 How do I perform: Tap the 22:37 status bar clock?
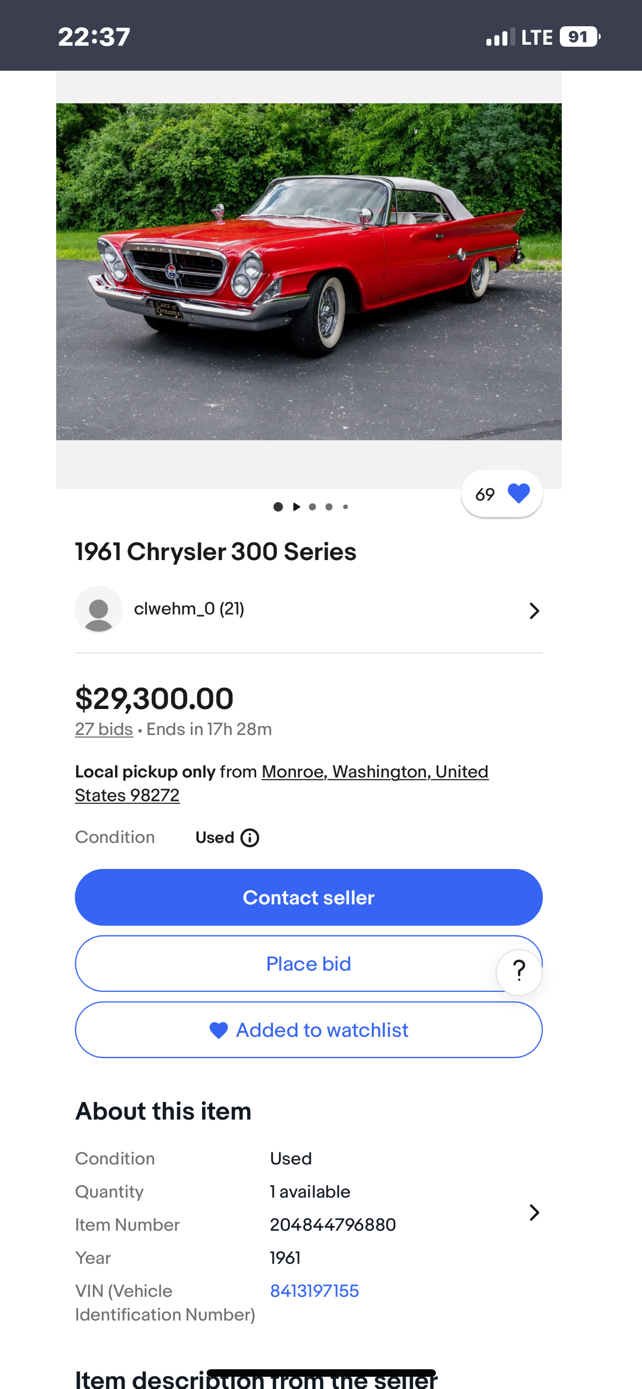coord(94,37)
